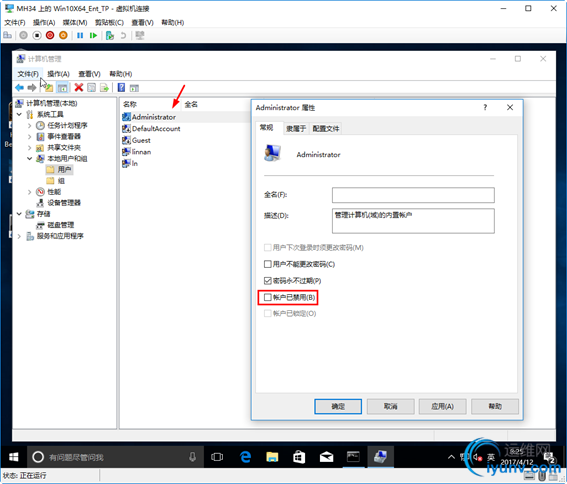The width and height of the screenshot is (567, 484).
Task: Turn off the VM with the black stop icon
Action: [37, 35]
